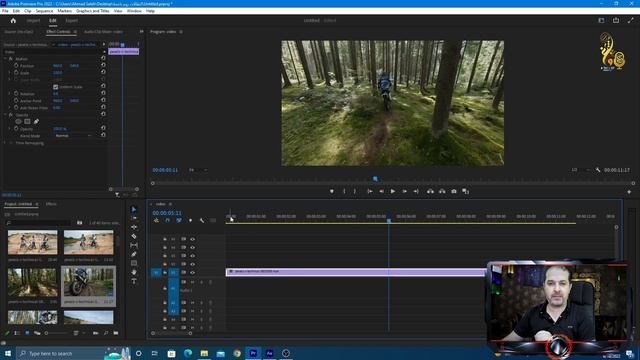This screenshot has height=360, width=640.
Task: Reset the Position parameter
Action: tap(103, 65)
